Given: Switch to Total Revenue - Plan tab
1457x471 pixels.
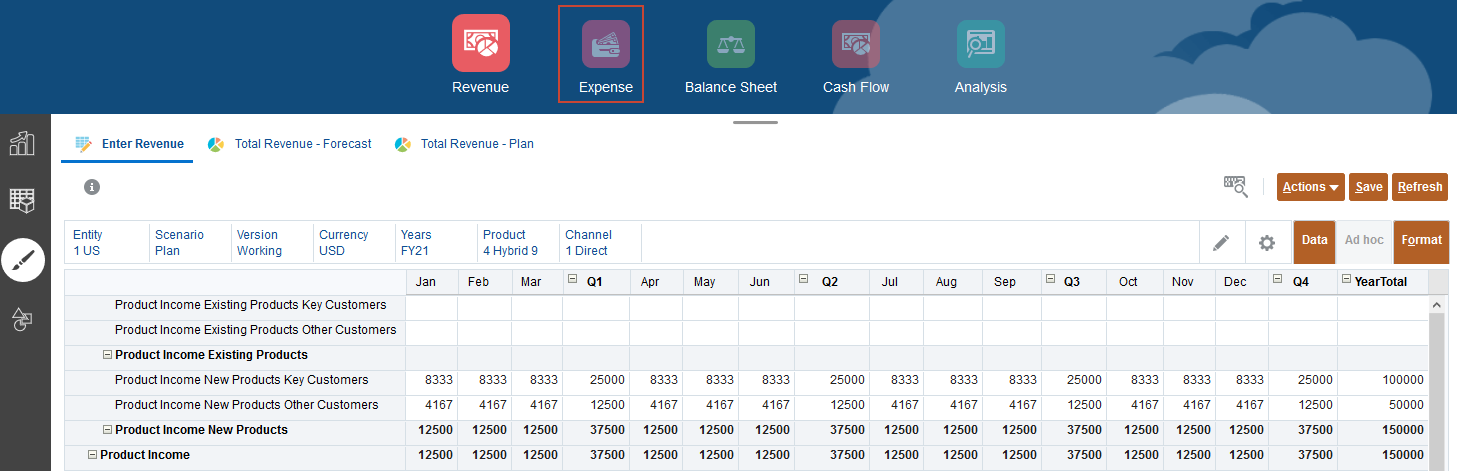Looking at the screenshot, I should tap(476, 144).
